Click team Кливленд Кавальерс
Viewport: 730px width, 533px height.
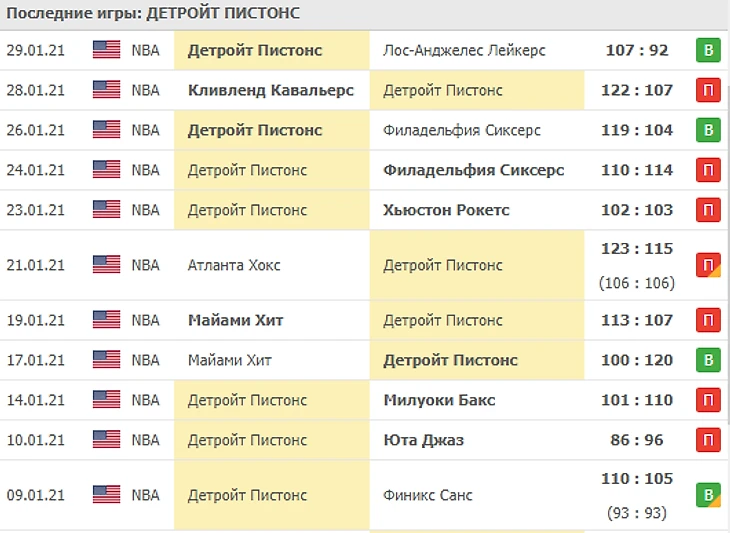click(270, 90)
